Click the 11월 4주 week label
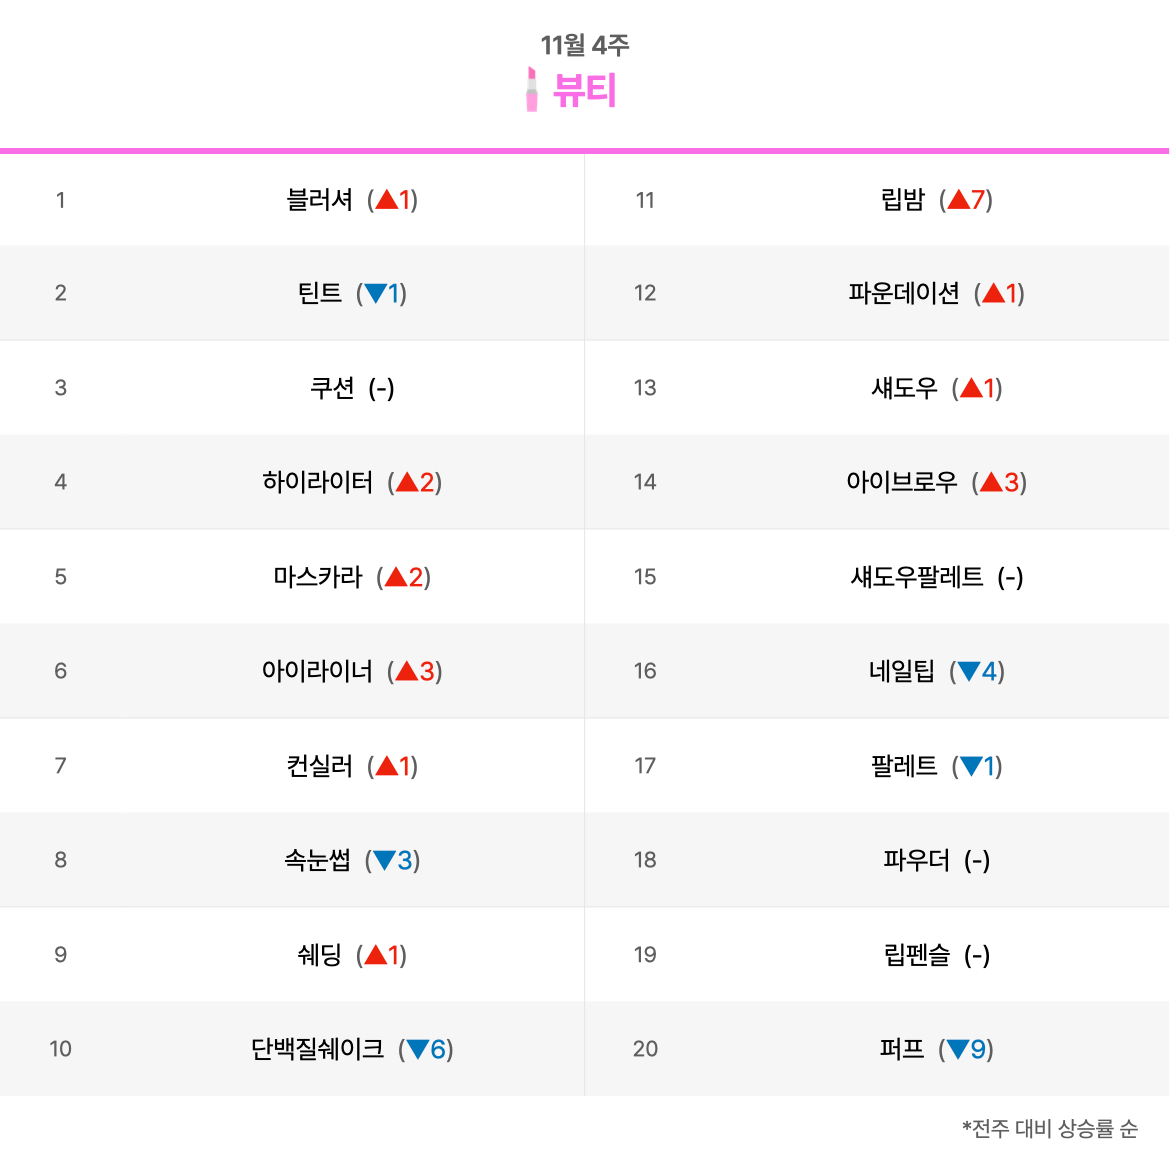Image resolution: width=1170 pixels, height=1170 pixels. point(585,45)
